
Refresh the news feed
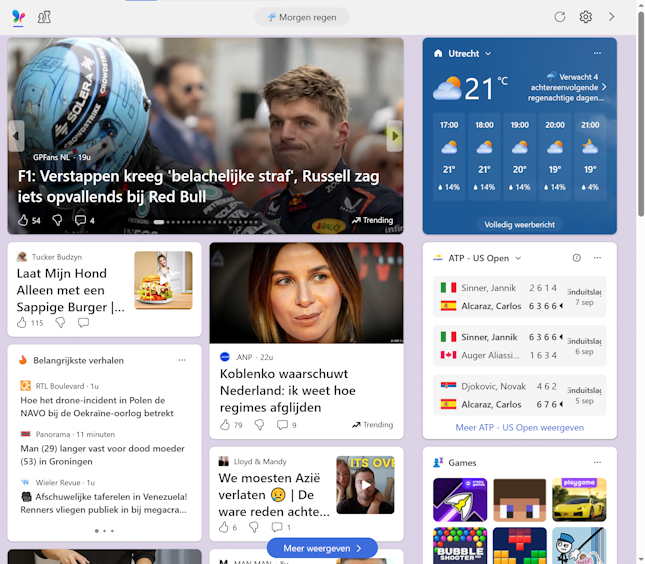559,17
